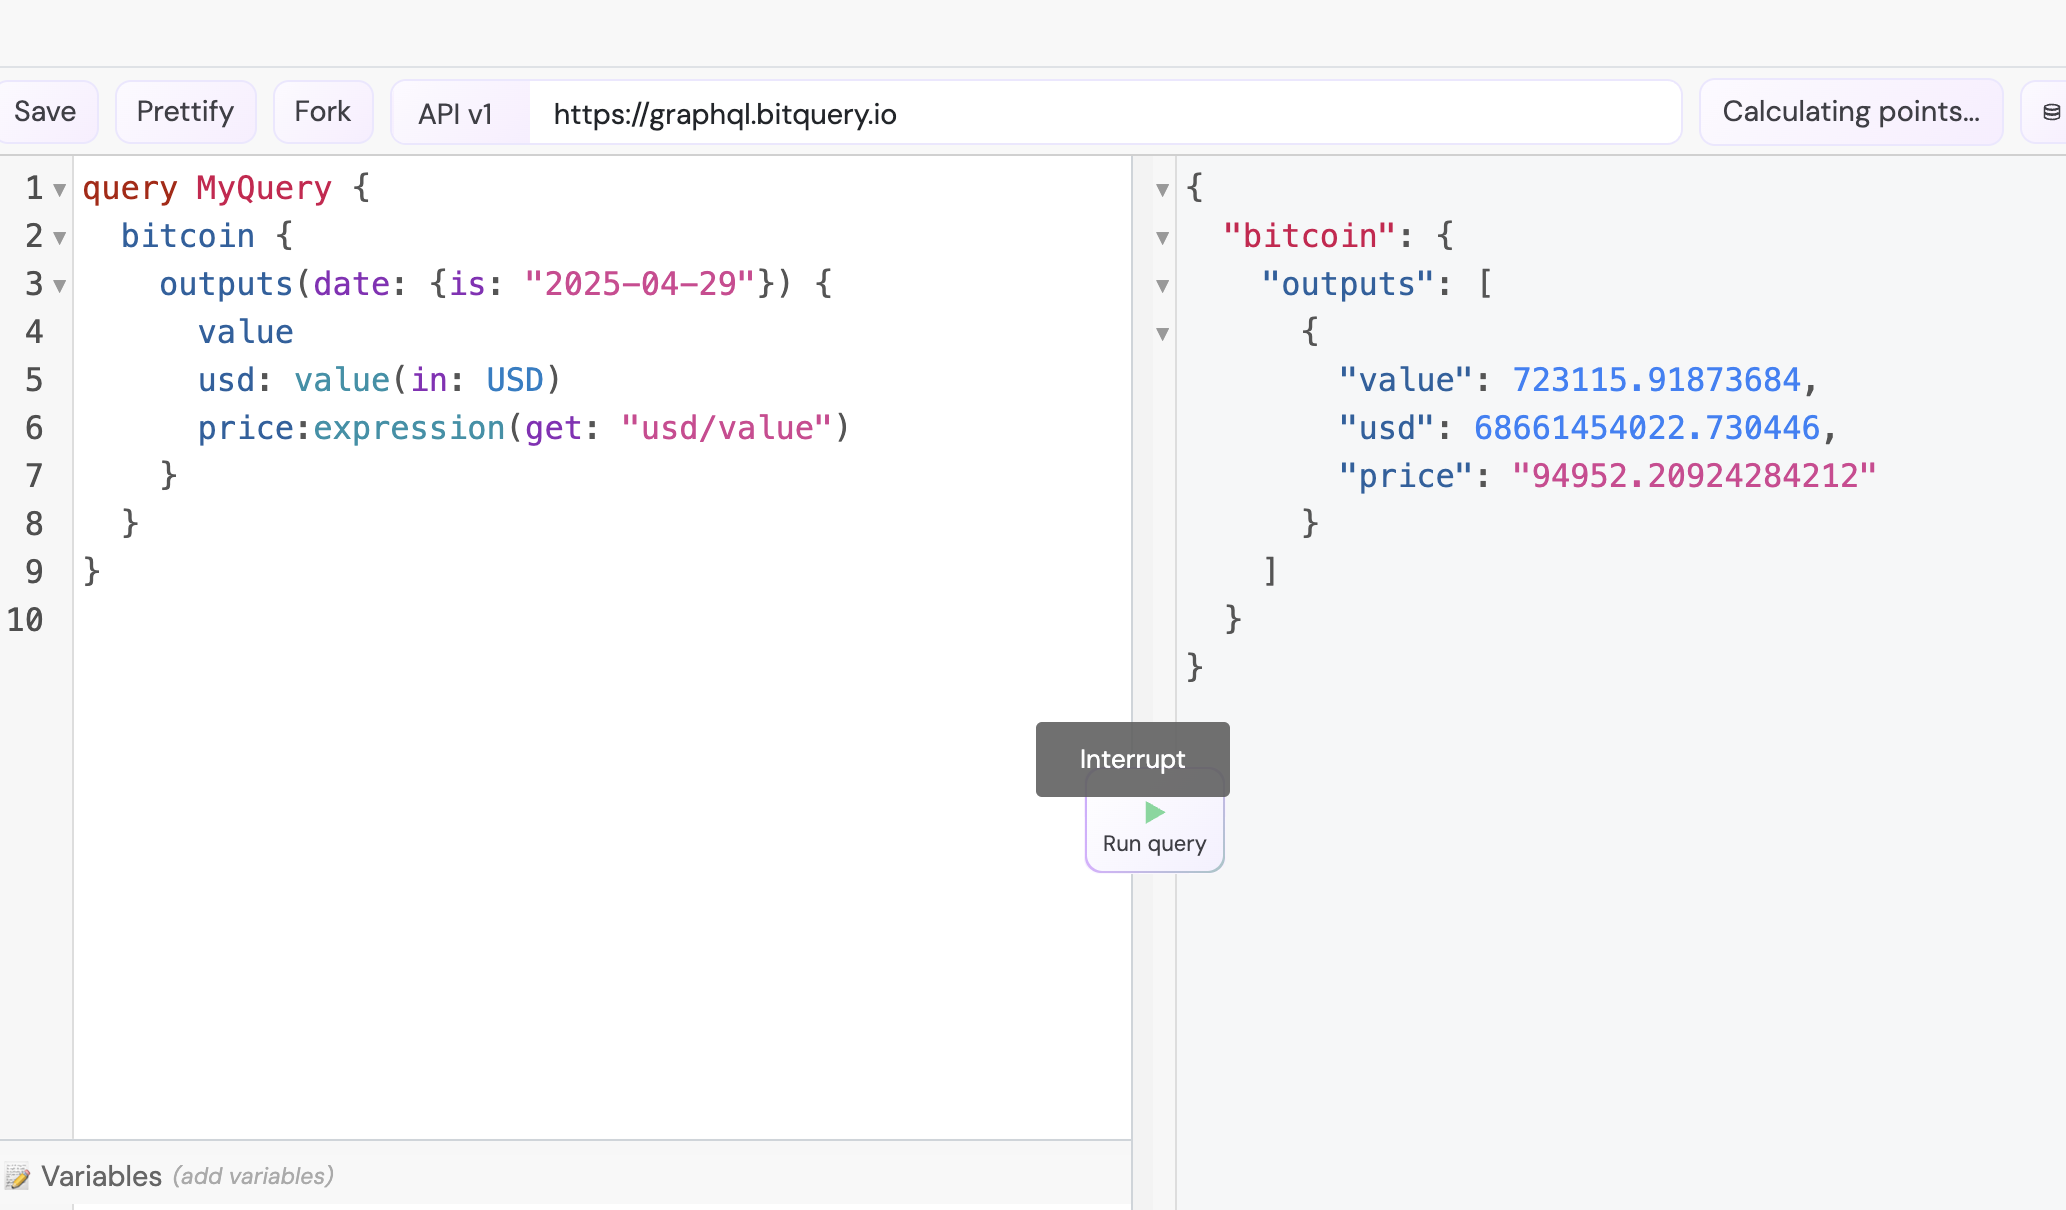Click the expression keyword on line 6
Screen dimensions: 2066x1210
point(409,428)
